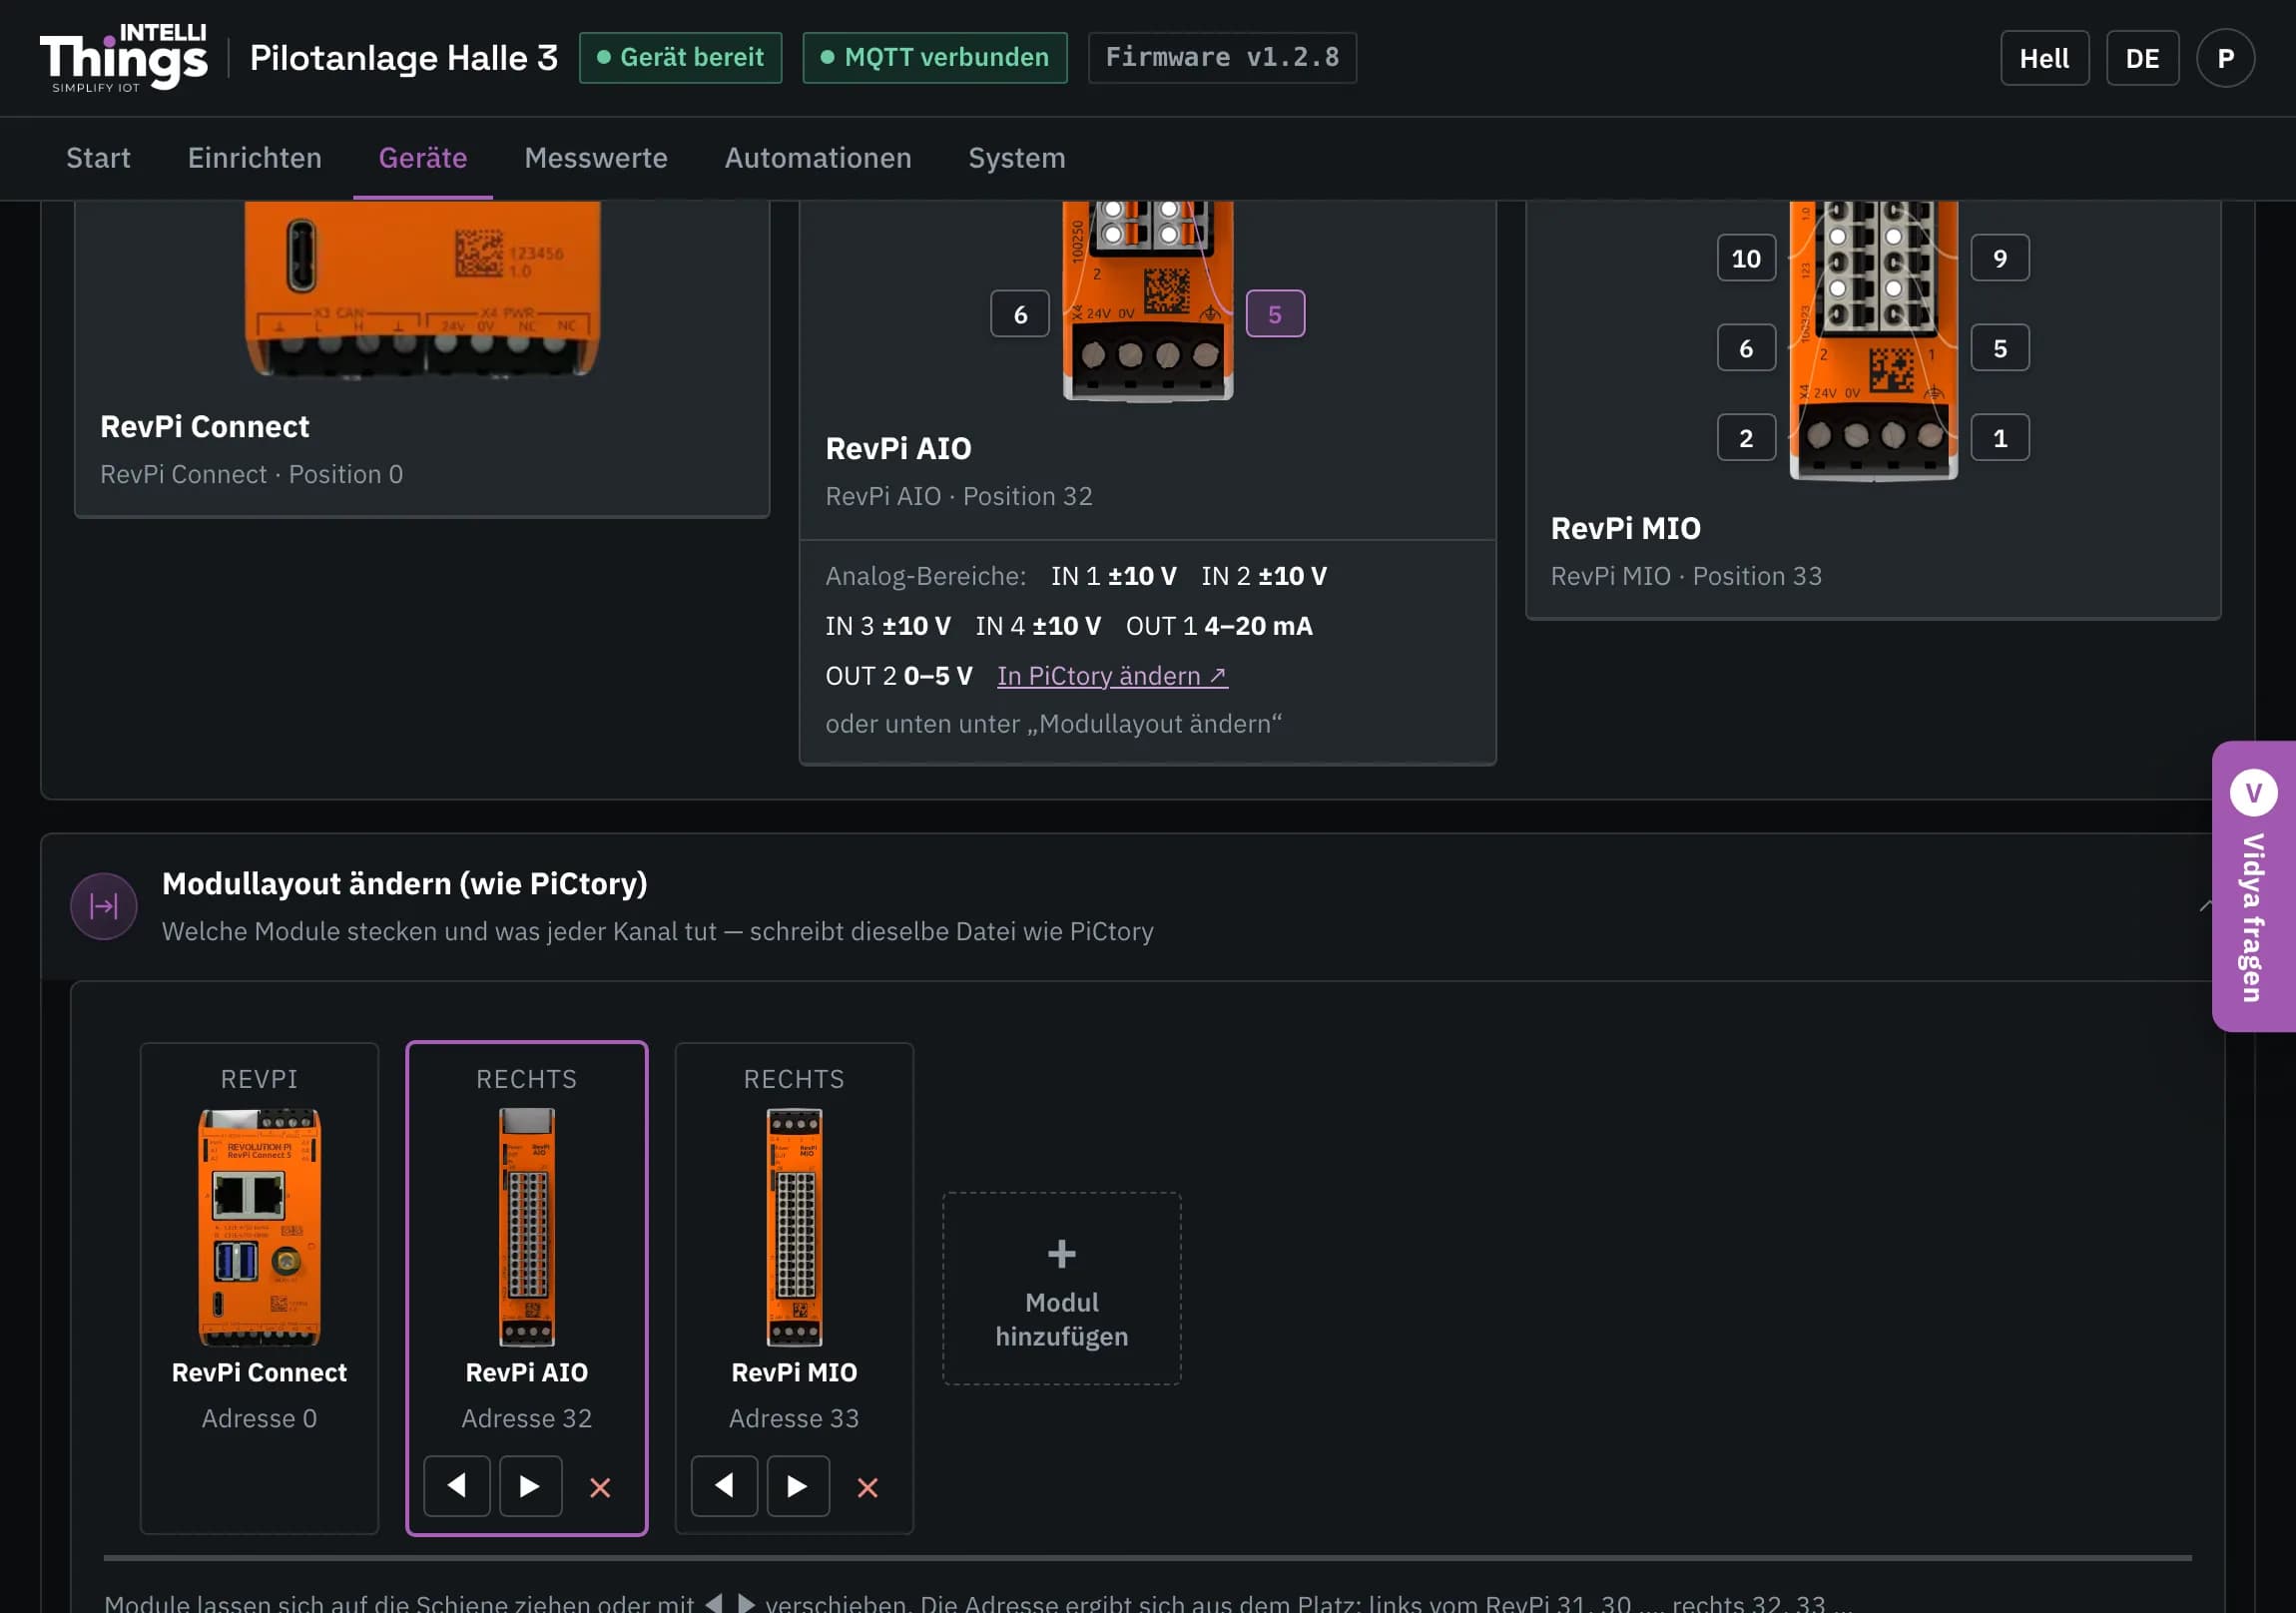This screenshot has width=2296, height=1613.
Task: Click the RevPi MIO card title
Action: tap(1625, 529)
